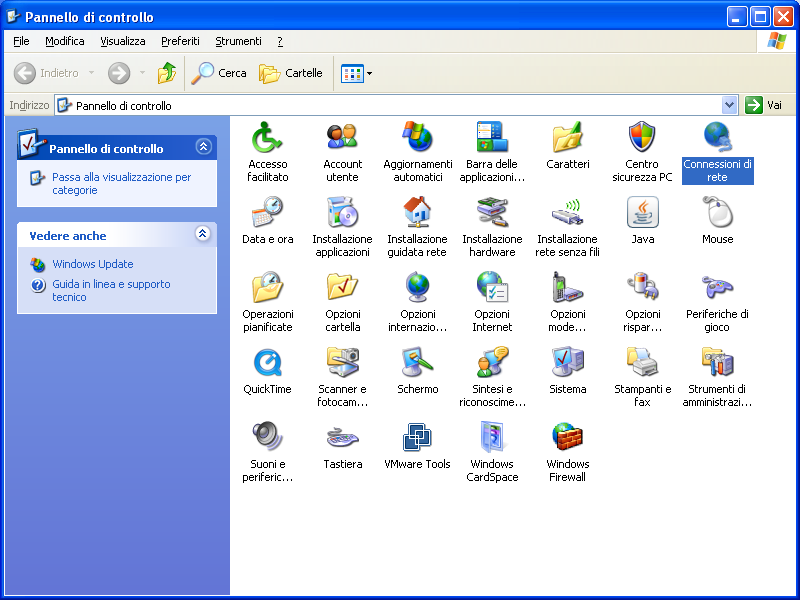Click the Vai button
The width and height of the screenshot is (800, 600).
763,105
